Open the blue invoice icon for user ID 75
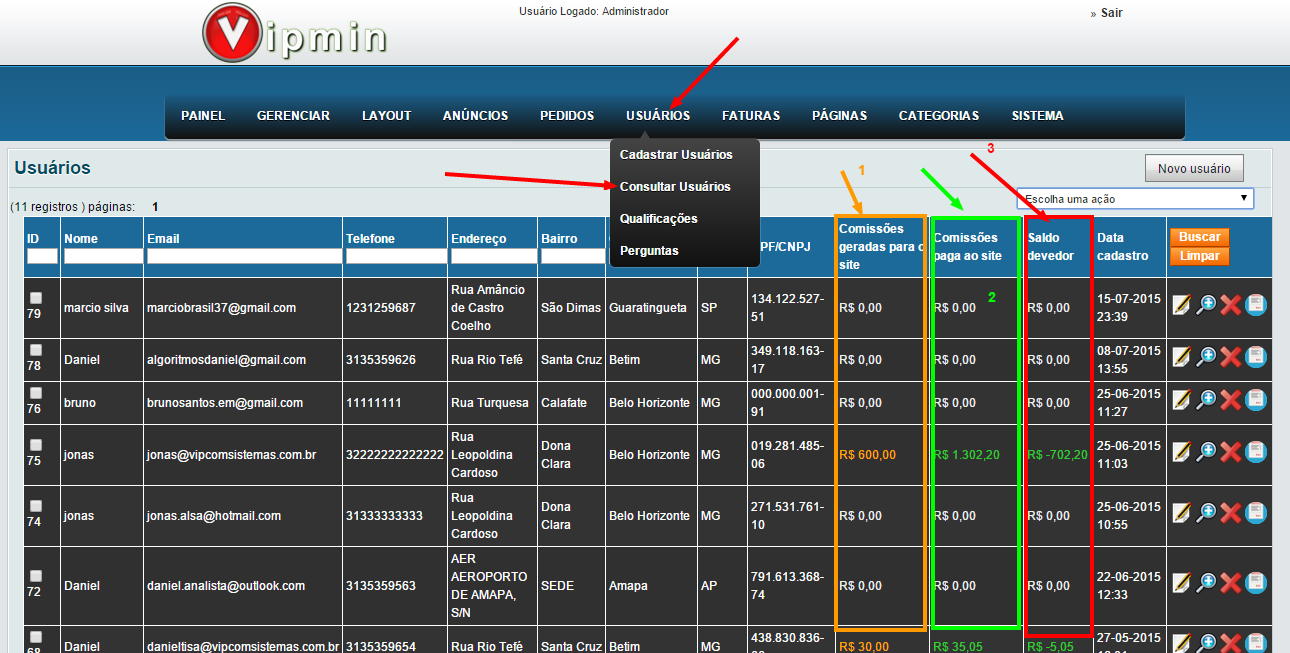 point(1256,452)
